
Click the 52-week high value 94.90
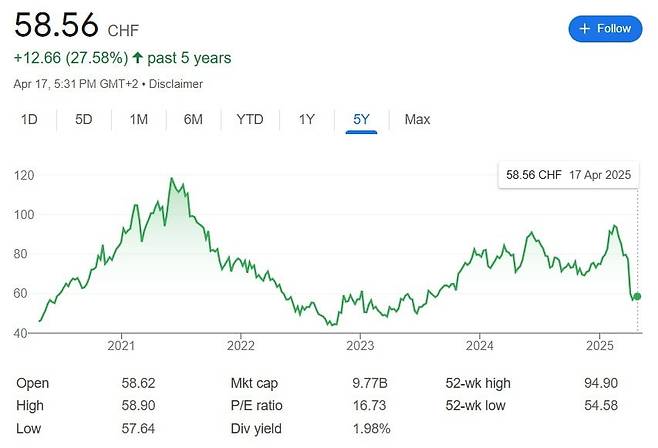coord(601,383)
